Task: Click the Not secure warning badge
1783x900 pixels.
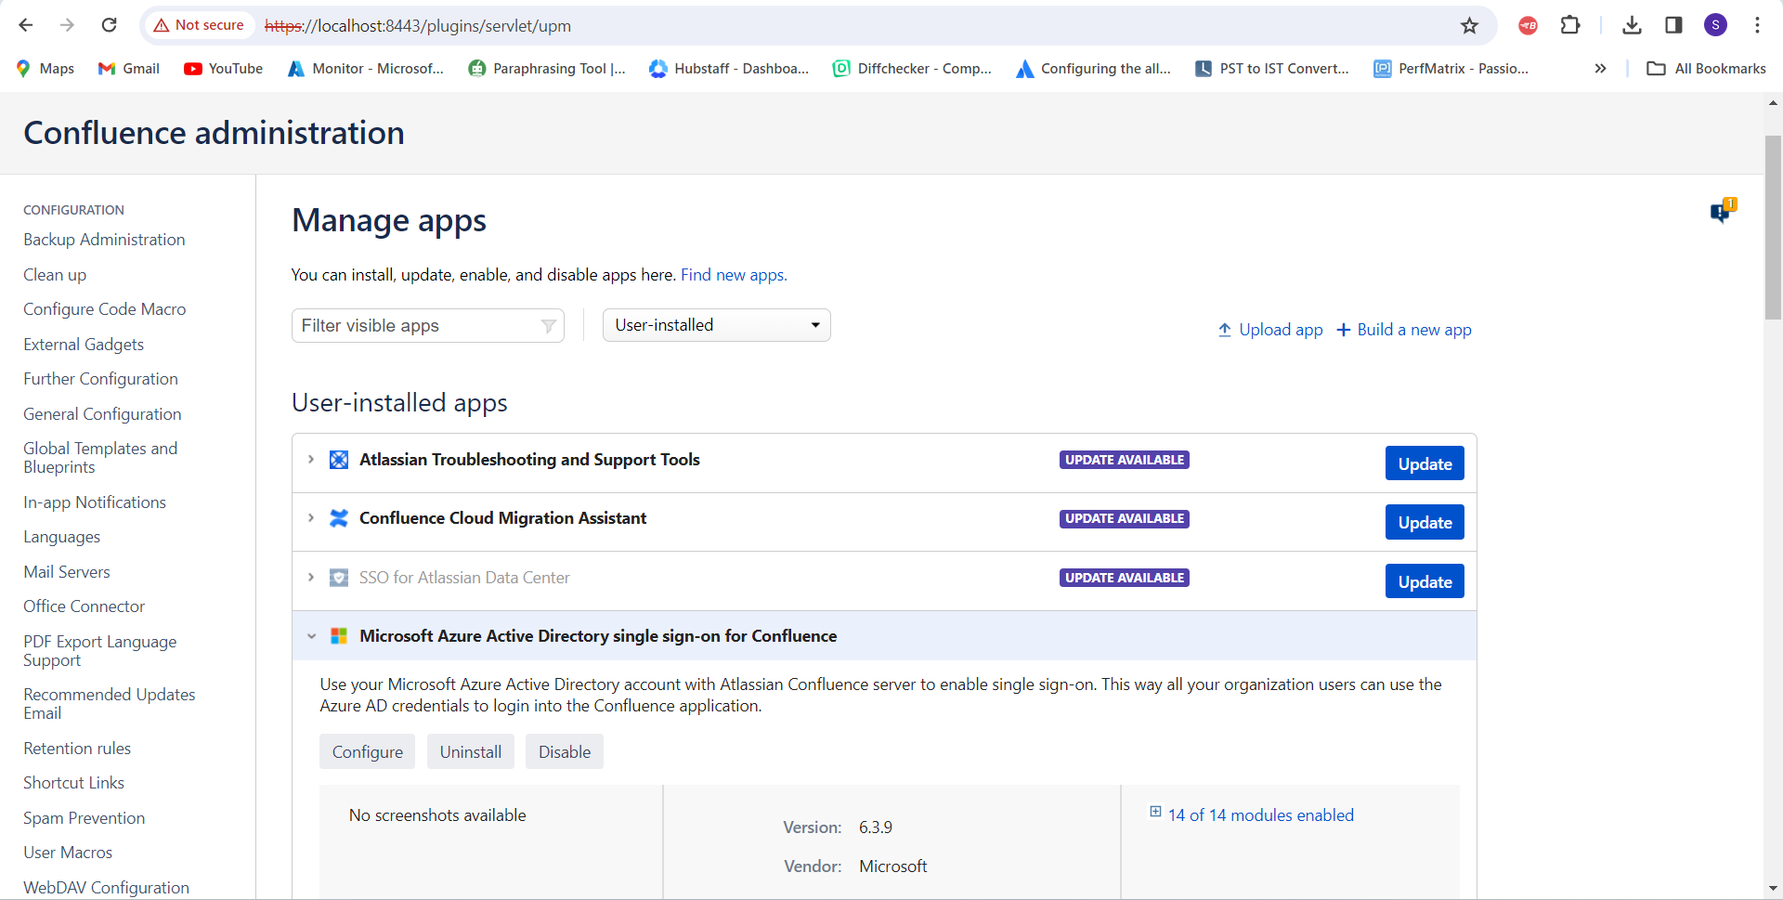Action: 199,25
